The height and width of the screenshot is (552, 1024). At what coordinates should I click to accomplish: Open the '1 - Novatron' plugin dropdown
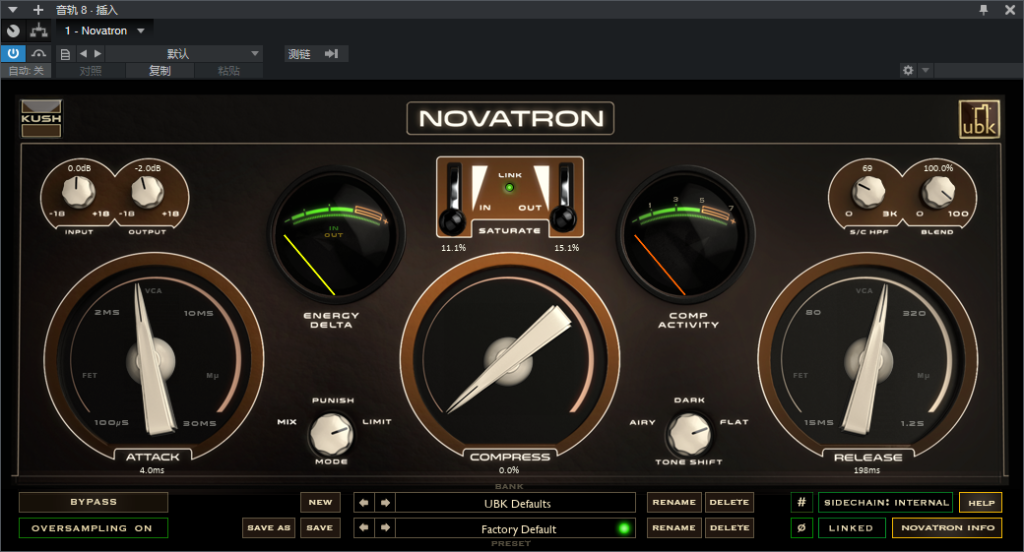104,31
